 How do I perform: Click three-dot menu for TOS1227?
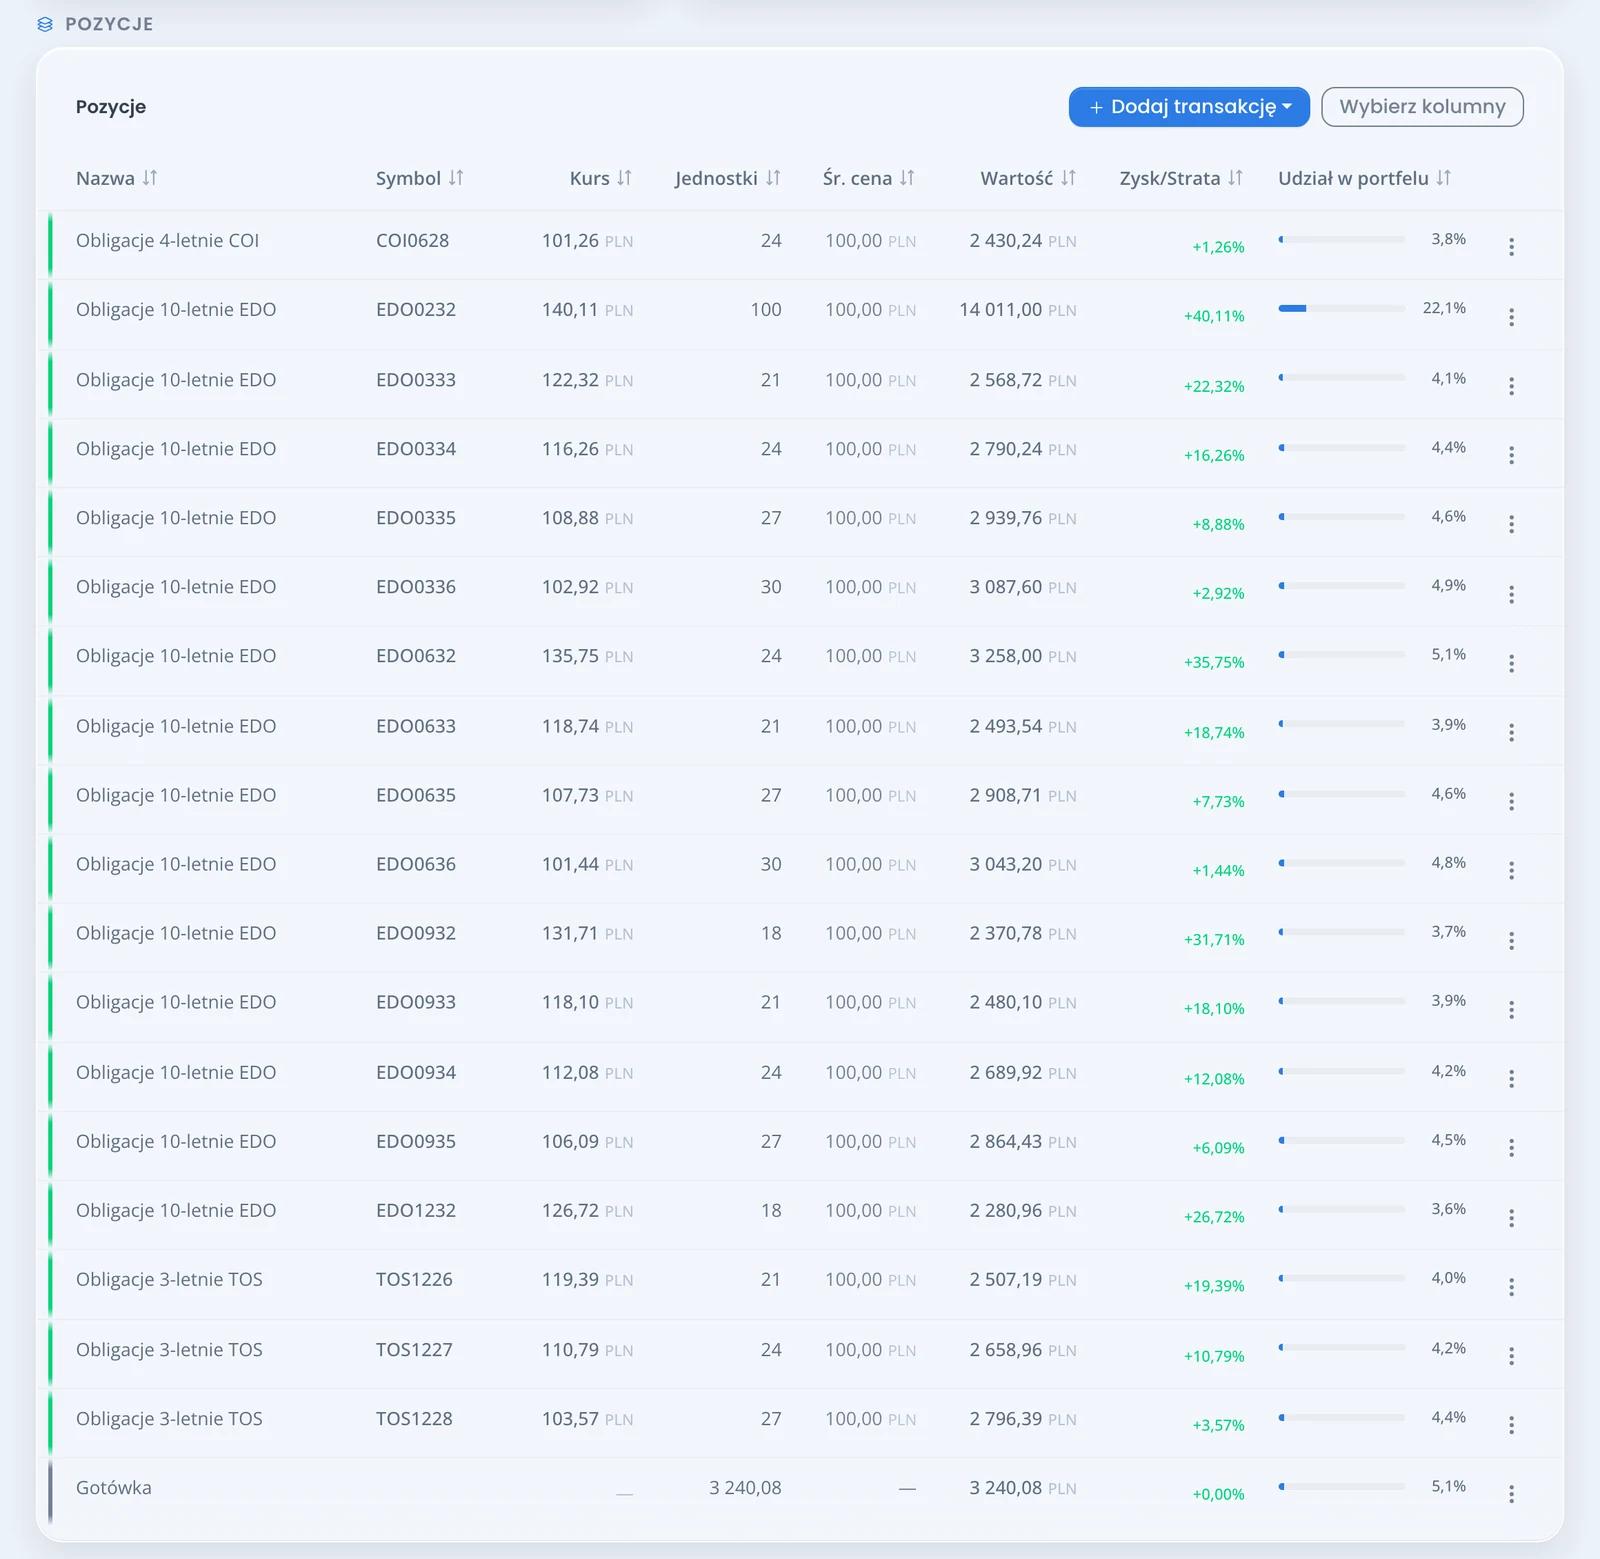pyautogui.click(x=1511, y=1356)
